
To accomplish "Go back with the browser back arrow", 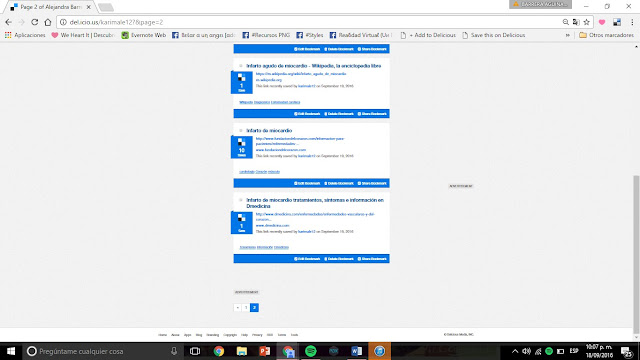I will (9, 22).
